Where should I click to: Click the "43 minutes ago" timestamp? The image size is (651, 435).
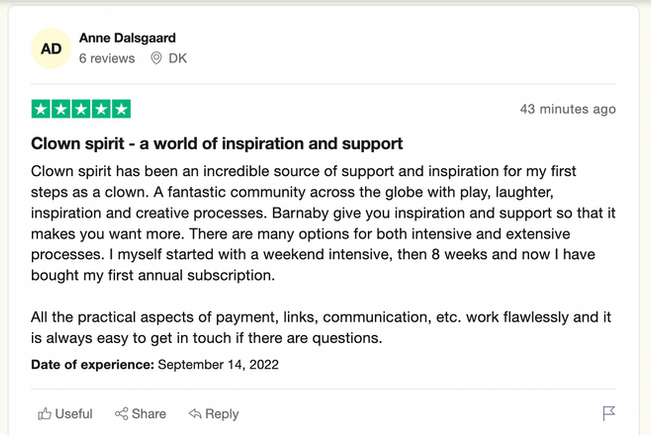click(x=568, y=109)
